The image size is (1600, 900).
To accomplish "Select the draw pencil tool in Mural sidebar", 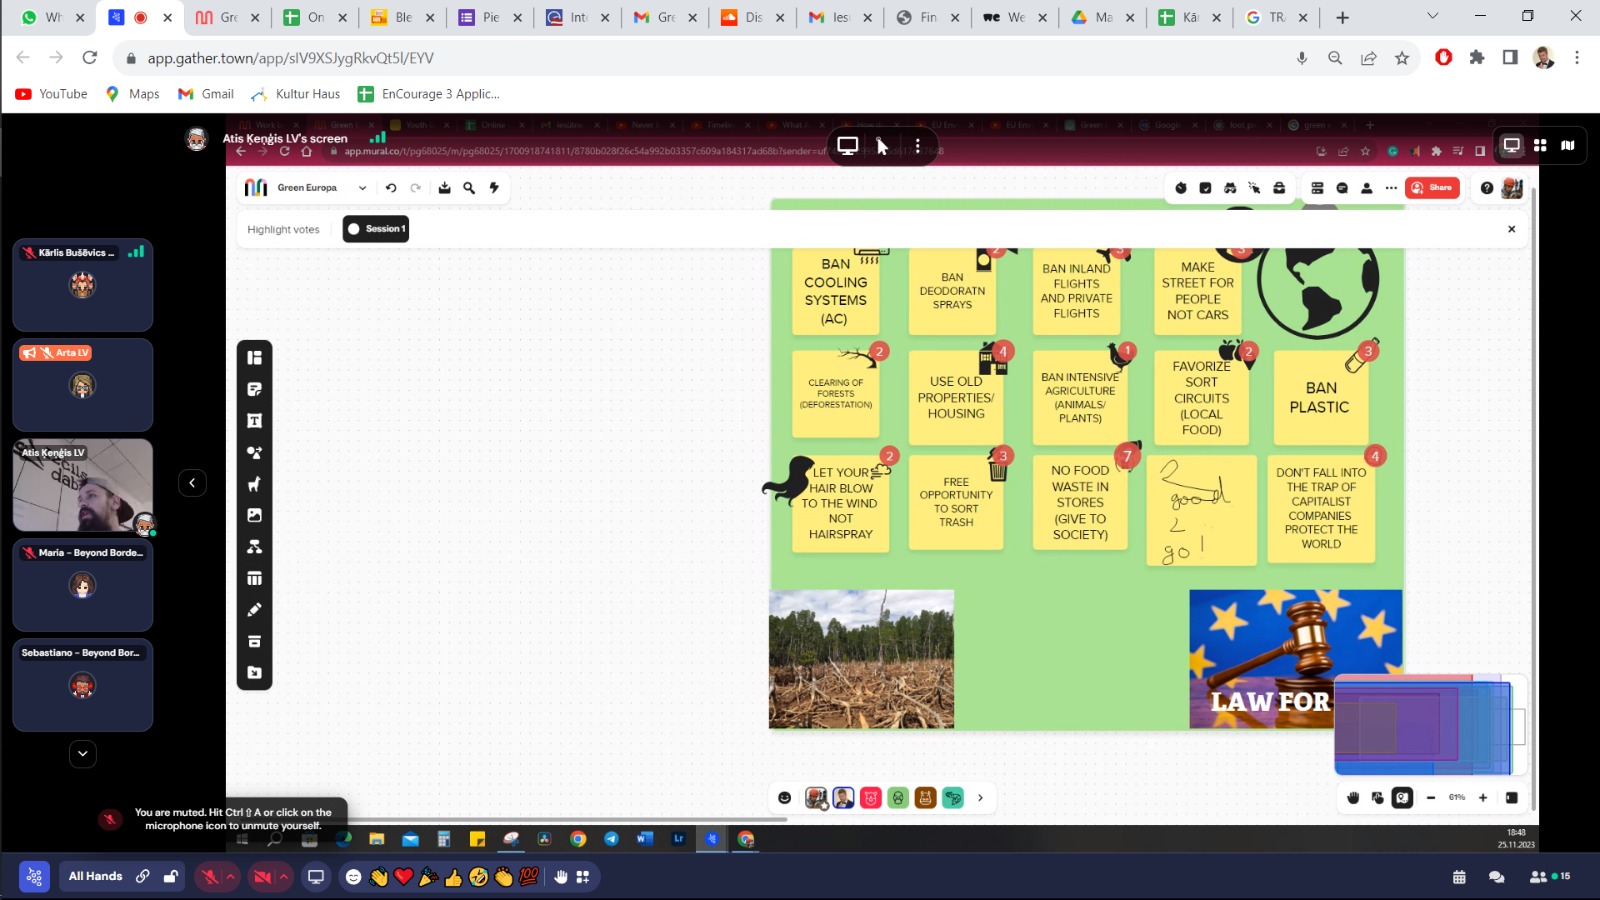I will click(255, 610).
